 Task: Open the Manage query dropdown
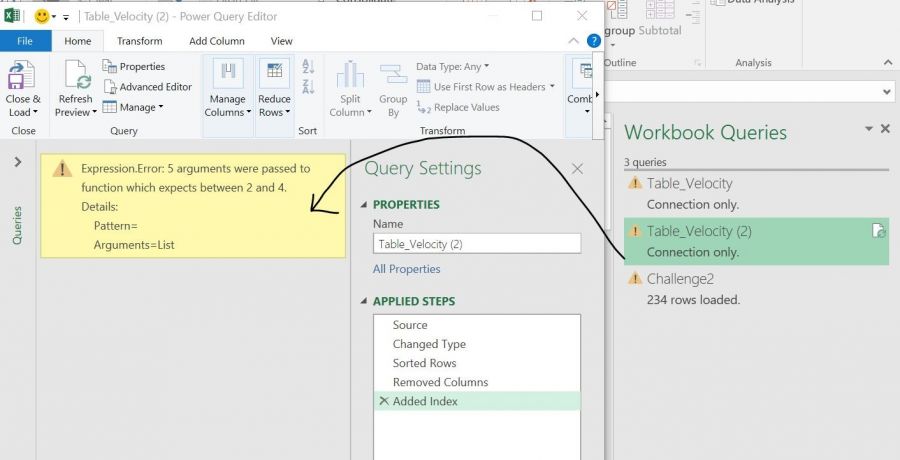tap(133, 107)
